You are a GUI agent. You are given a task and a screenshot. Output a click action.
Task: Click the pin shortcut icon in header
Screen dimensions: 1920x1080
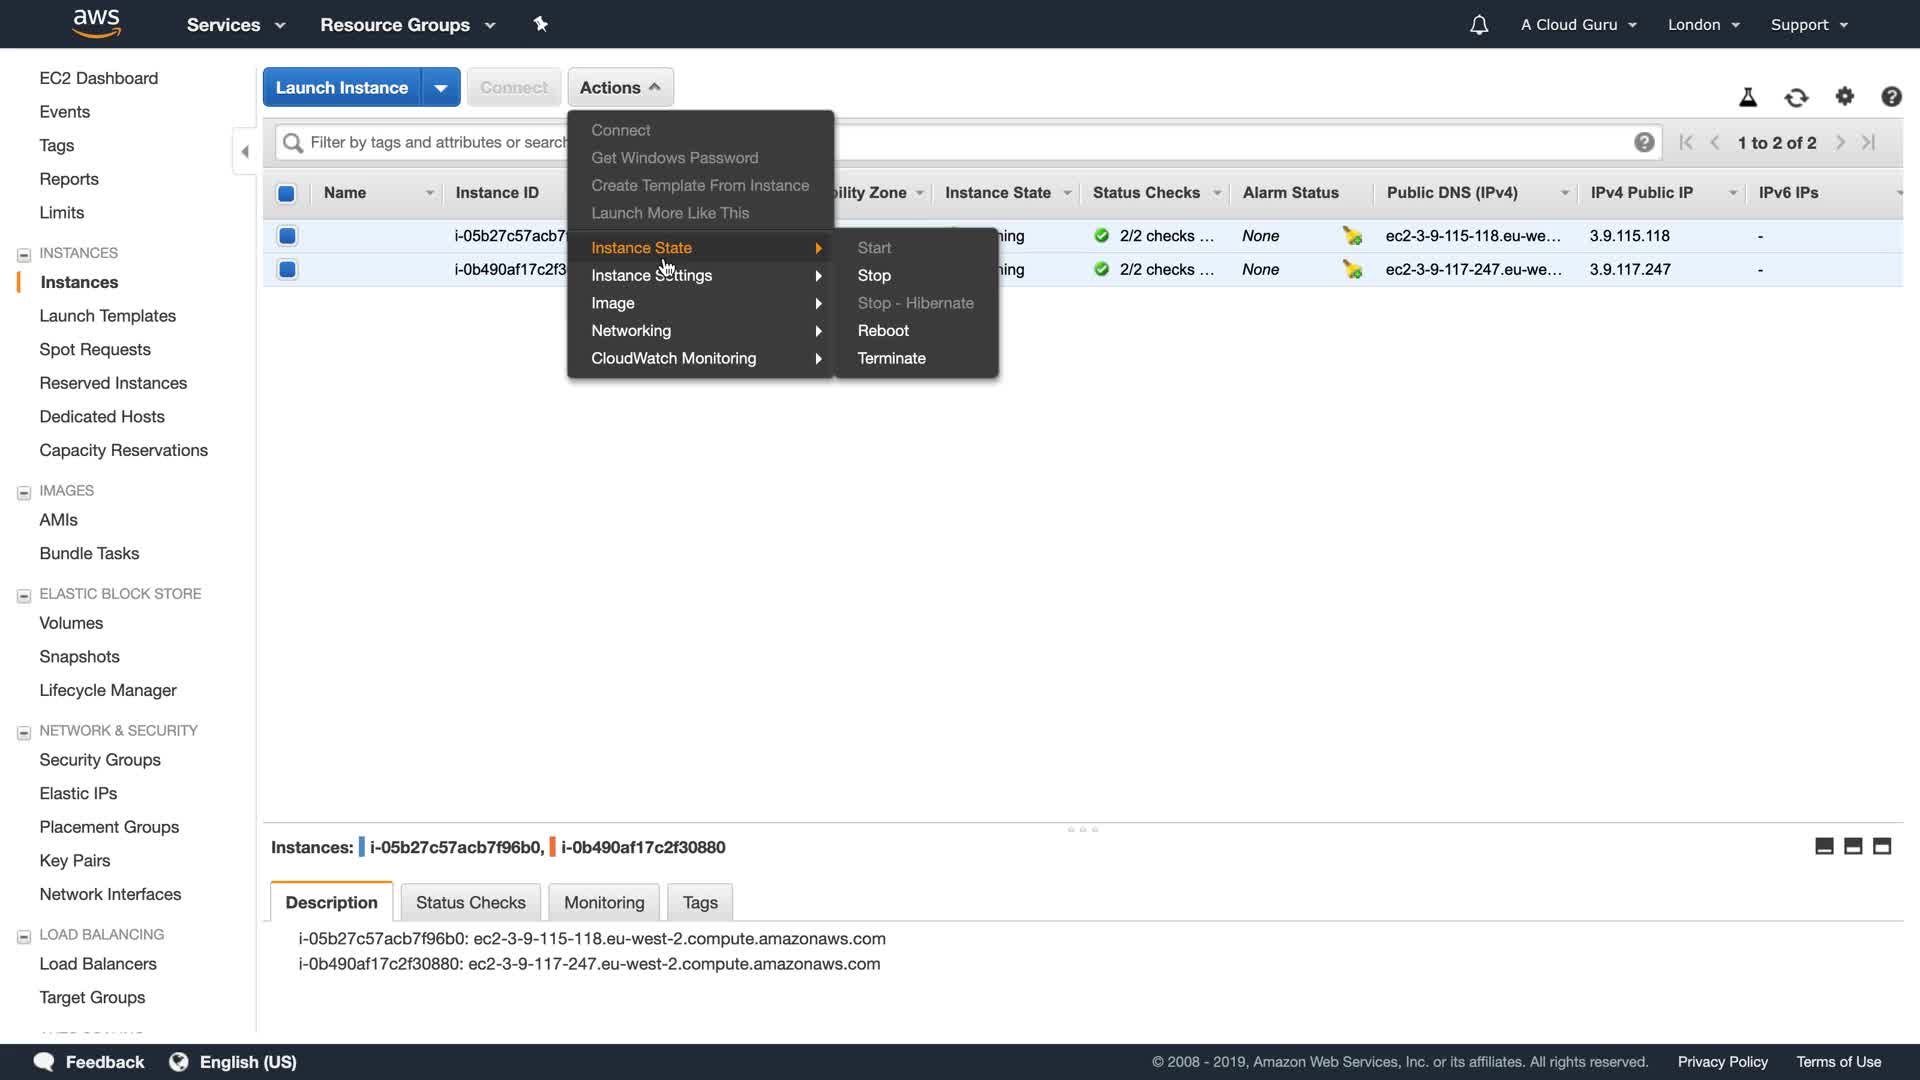(540, 24)
